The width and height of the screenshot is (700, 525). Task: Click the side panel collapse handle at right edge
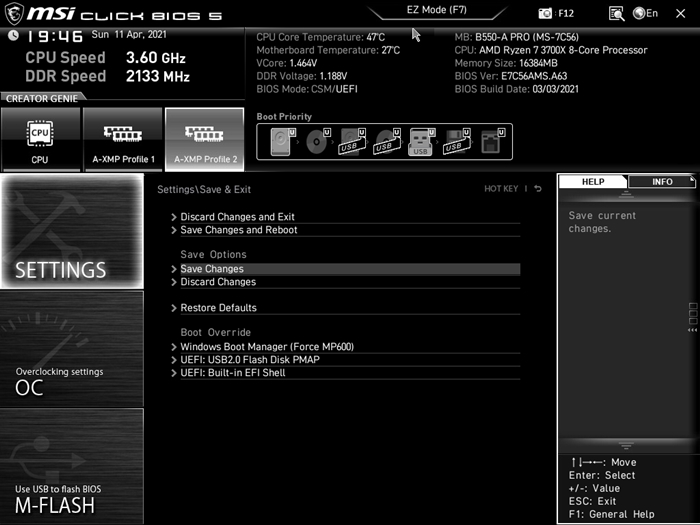pos(693,317)
